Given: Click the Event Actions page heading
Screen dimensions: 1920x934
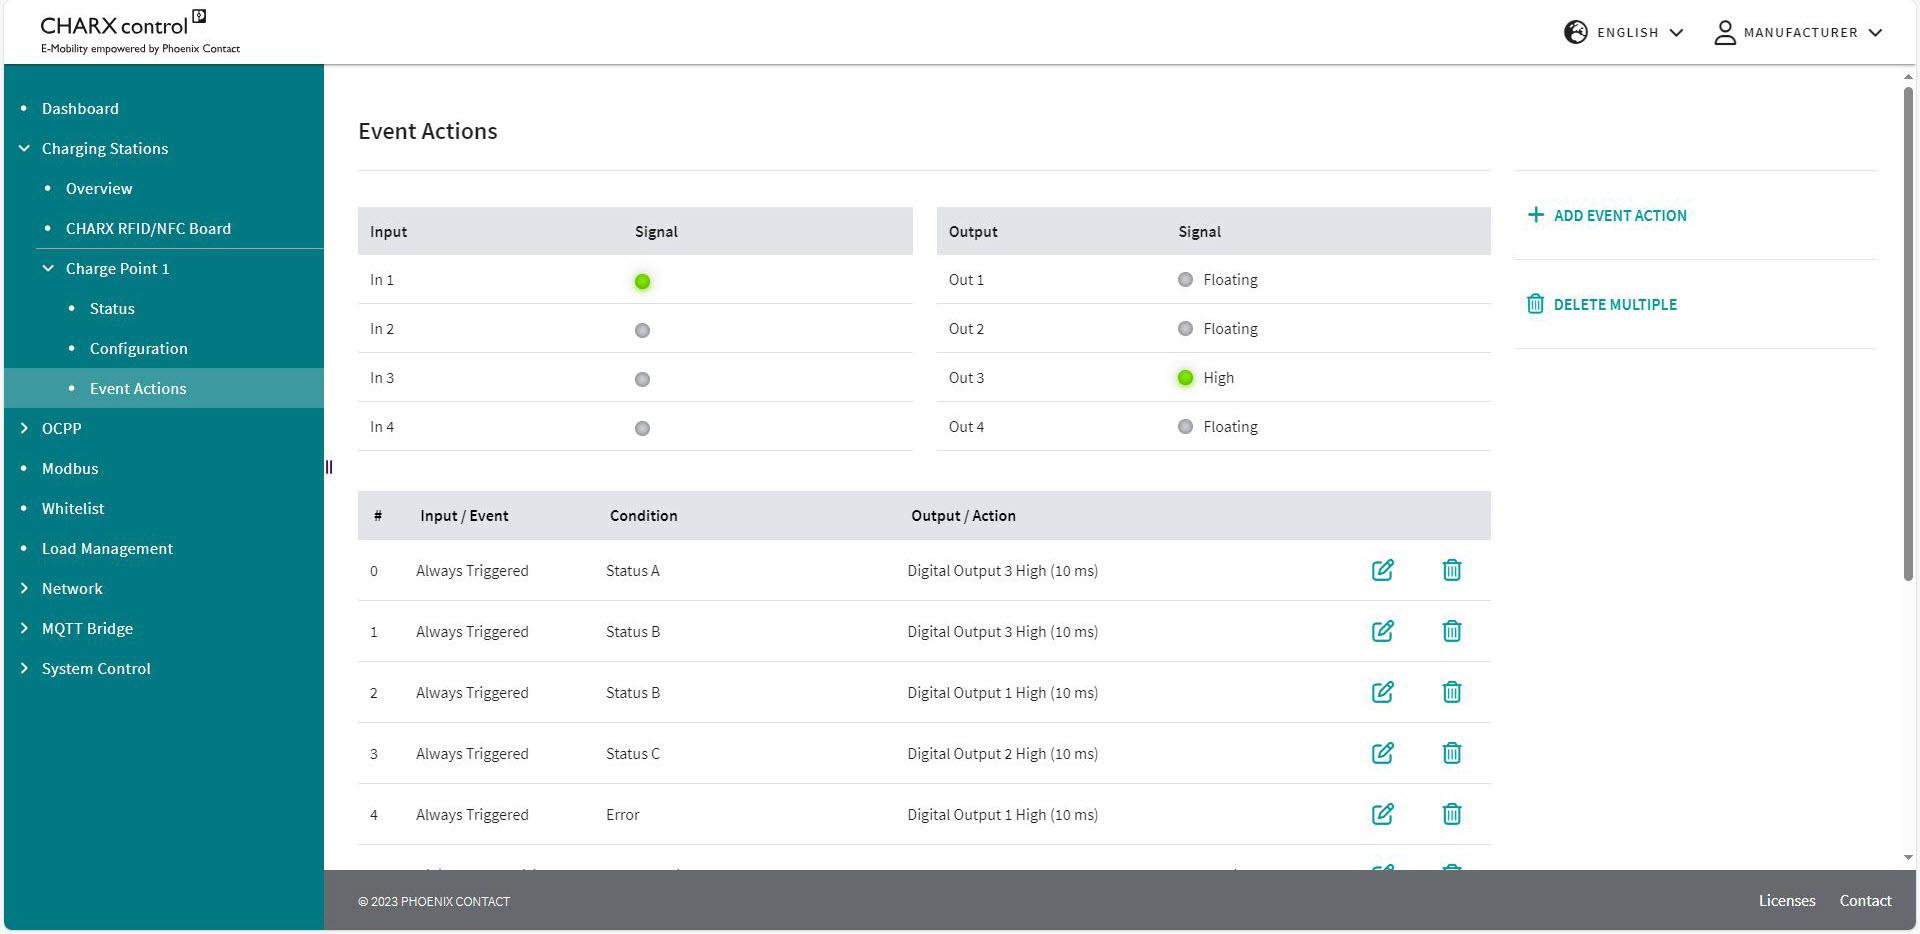Looking at the screenshot, I should tap(428, 131).
